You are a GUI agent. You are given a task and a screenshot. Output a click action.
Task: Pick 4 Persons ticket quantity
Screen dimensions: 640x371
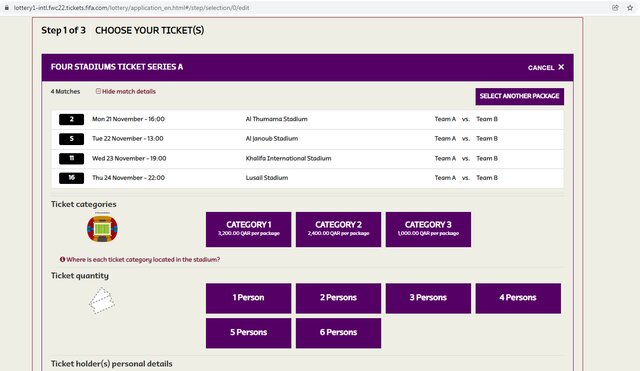[x=518, y=298]
